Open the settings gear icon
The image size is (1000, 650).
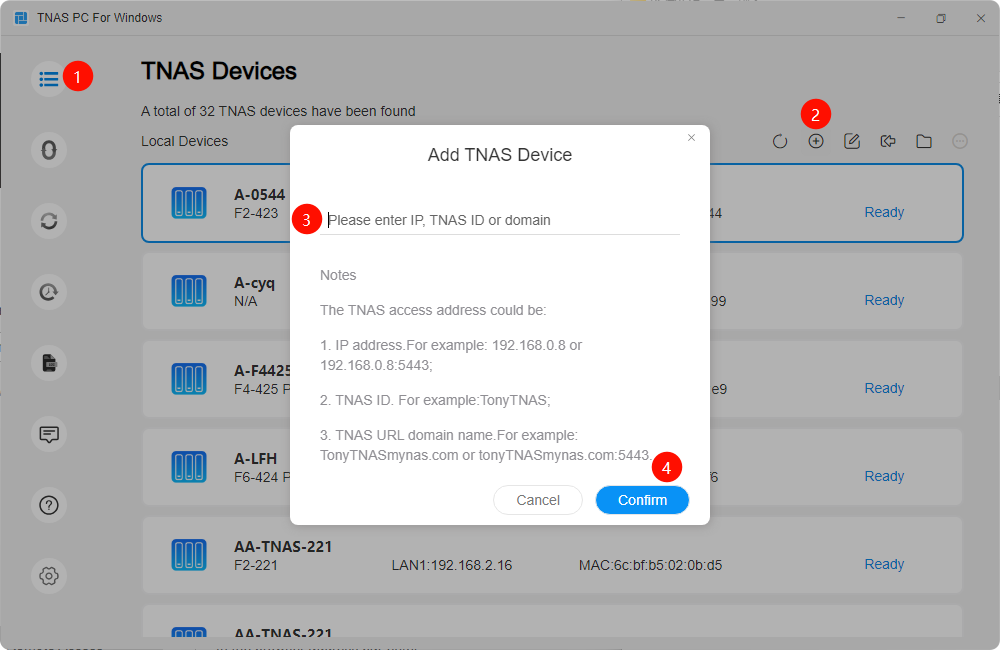(48, 575)
